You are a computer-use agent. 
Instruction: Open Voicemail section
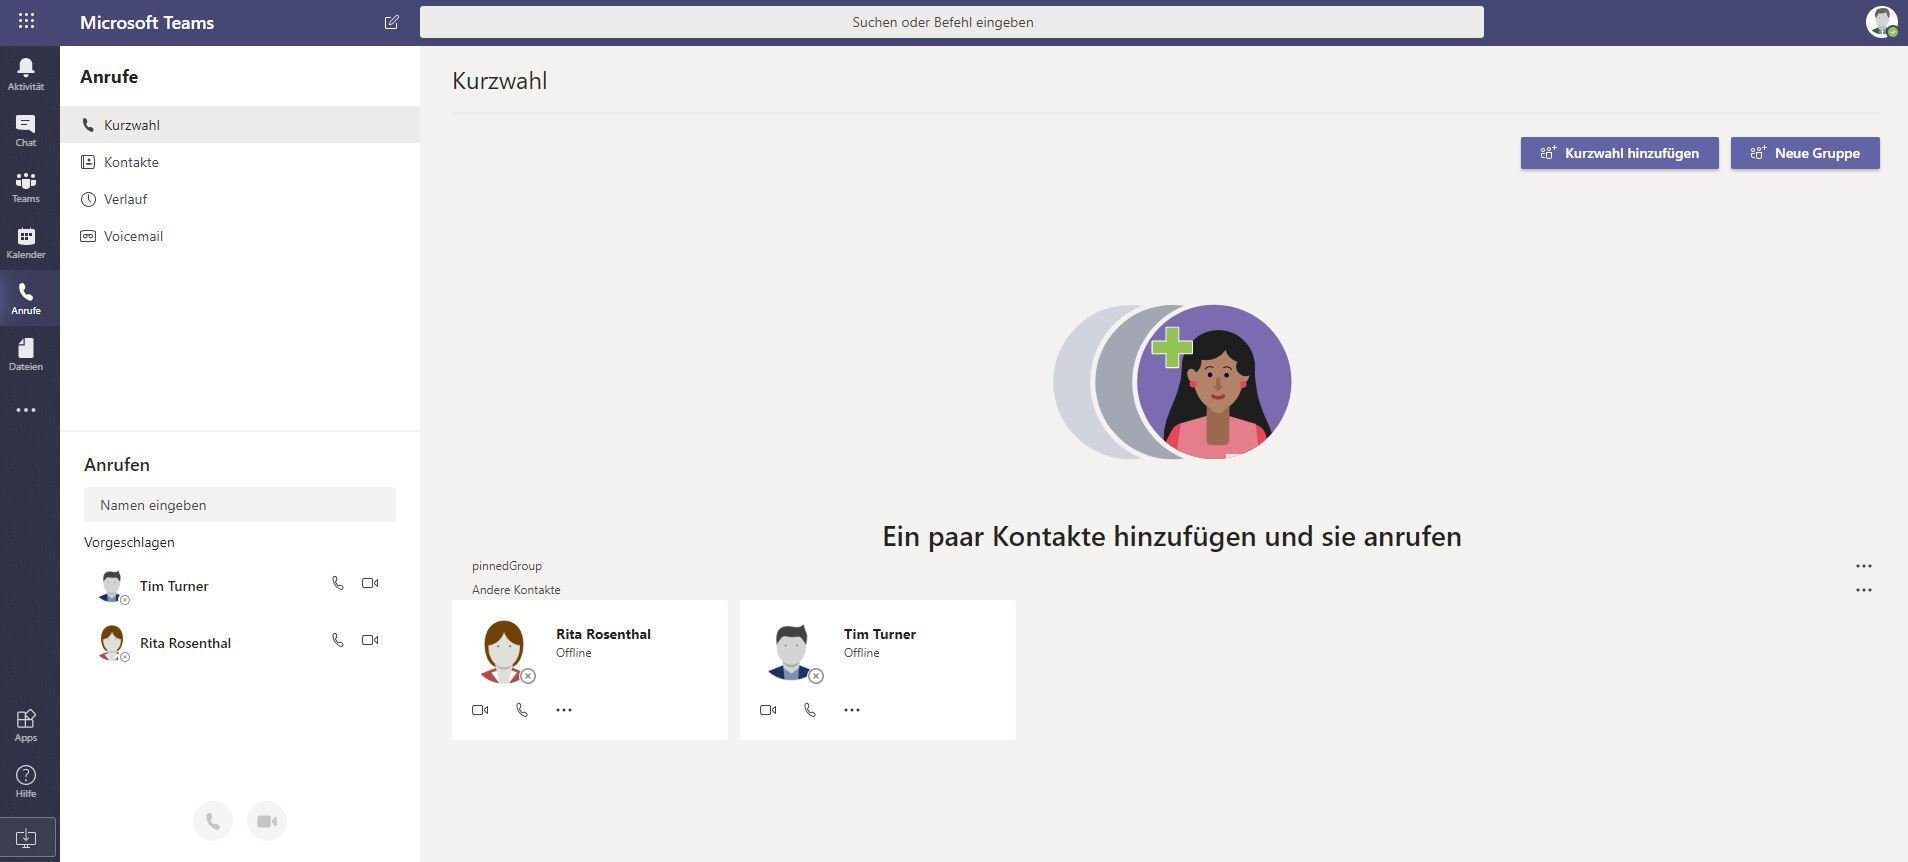point(240,236)
